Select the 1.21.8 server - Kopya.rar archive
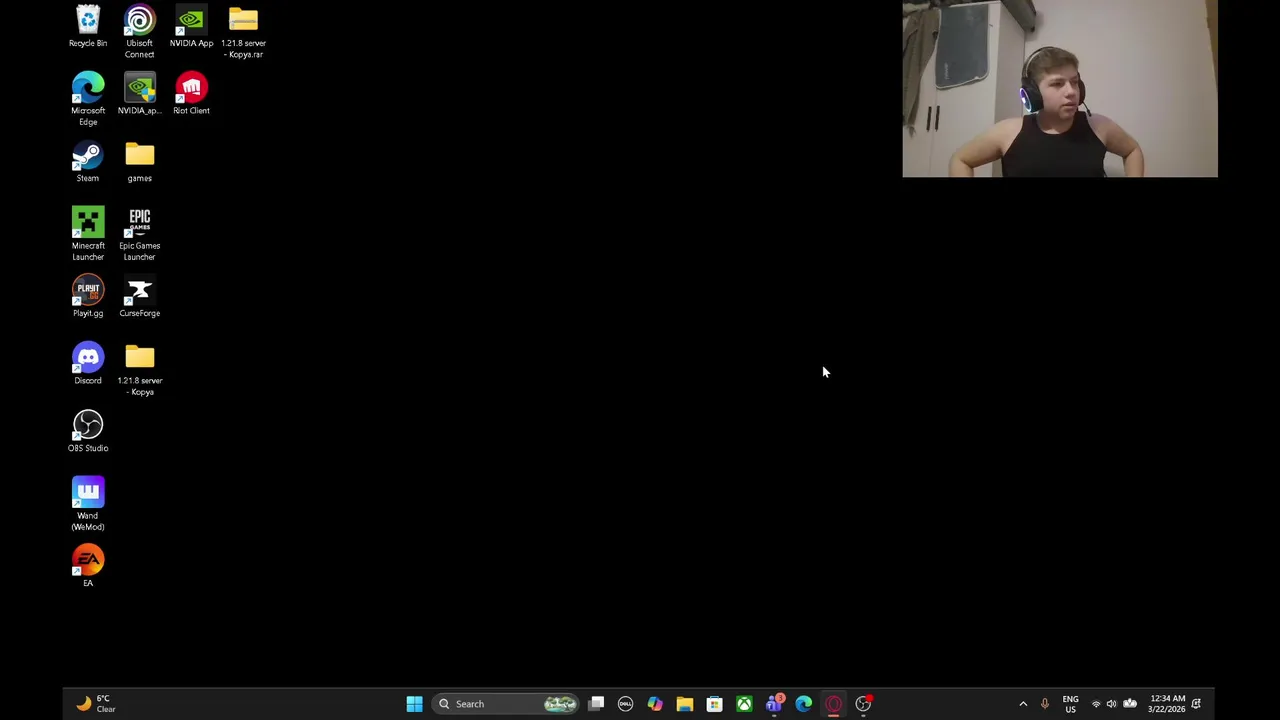 tap(243, 32)
